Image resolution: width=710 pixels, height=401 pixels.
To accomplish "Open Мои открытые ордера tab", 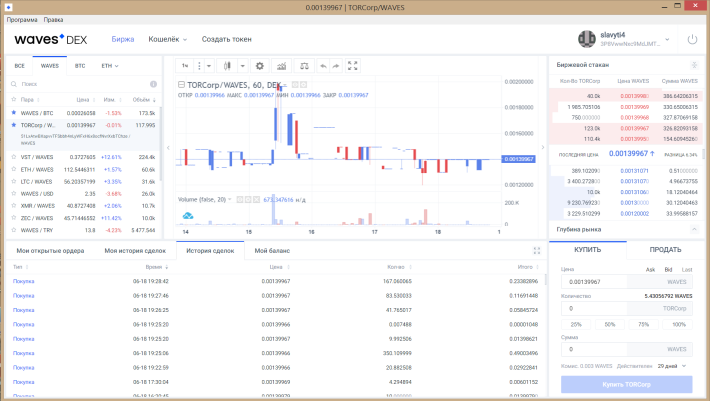I will click(x=50, y=250).
